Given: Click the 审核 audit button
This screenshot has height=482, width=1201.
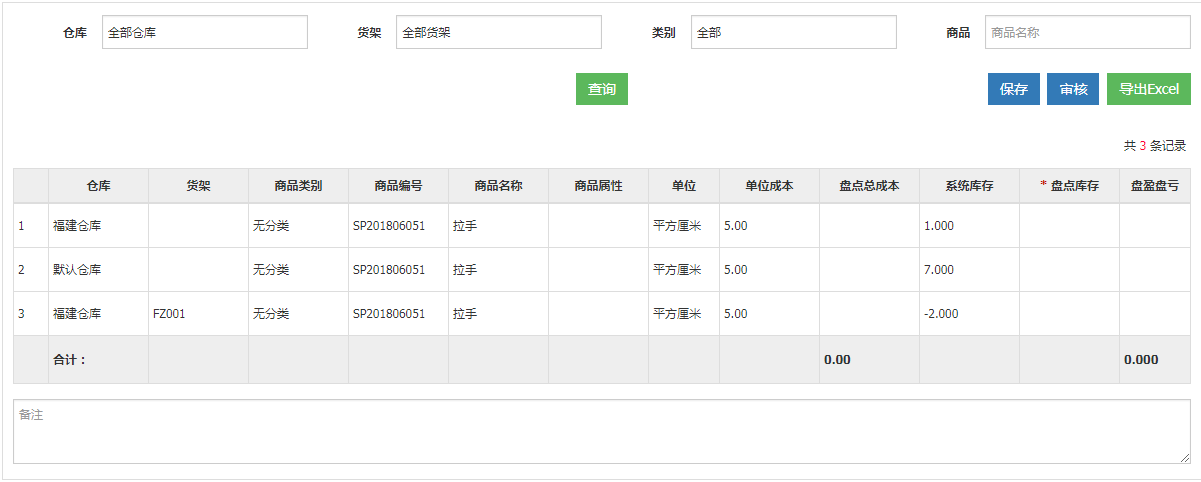Looking at the screenshot, I should tap(1073, 89).
